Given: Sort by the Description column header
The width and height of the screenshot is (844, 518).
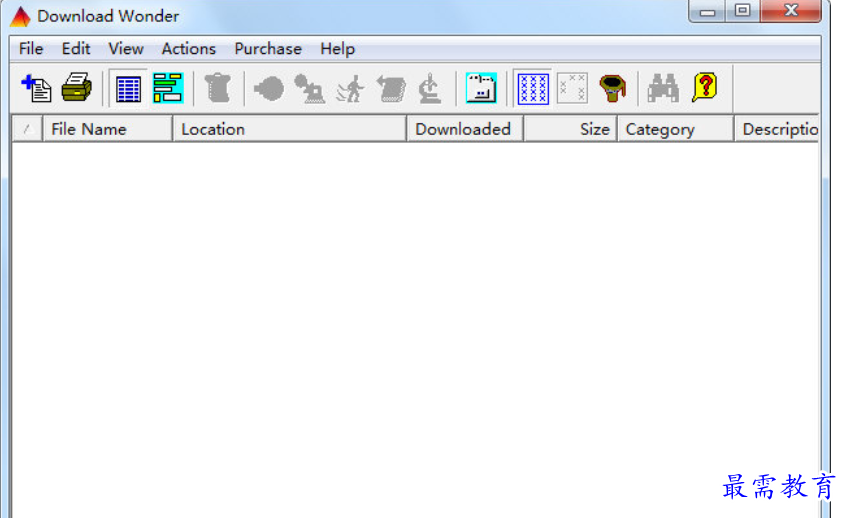Looking at the screenshot, I should tap(777, 129).
